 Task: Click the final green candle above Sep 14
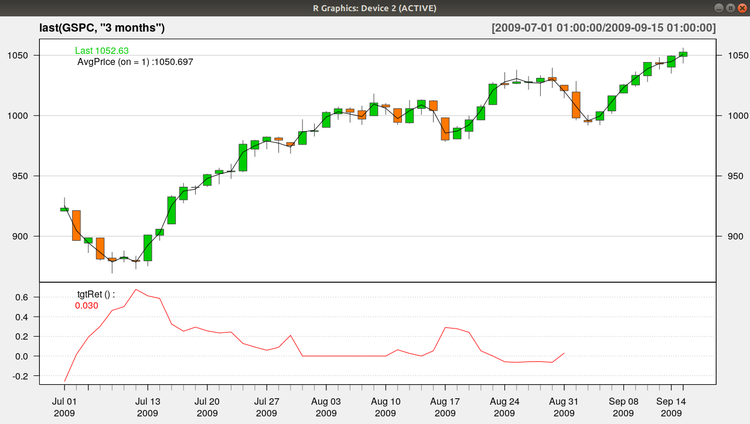coord(684,54)
